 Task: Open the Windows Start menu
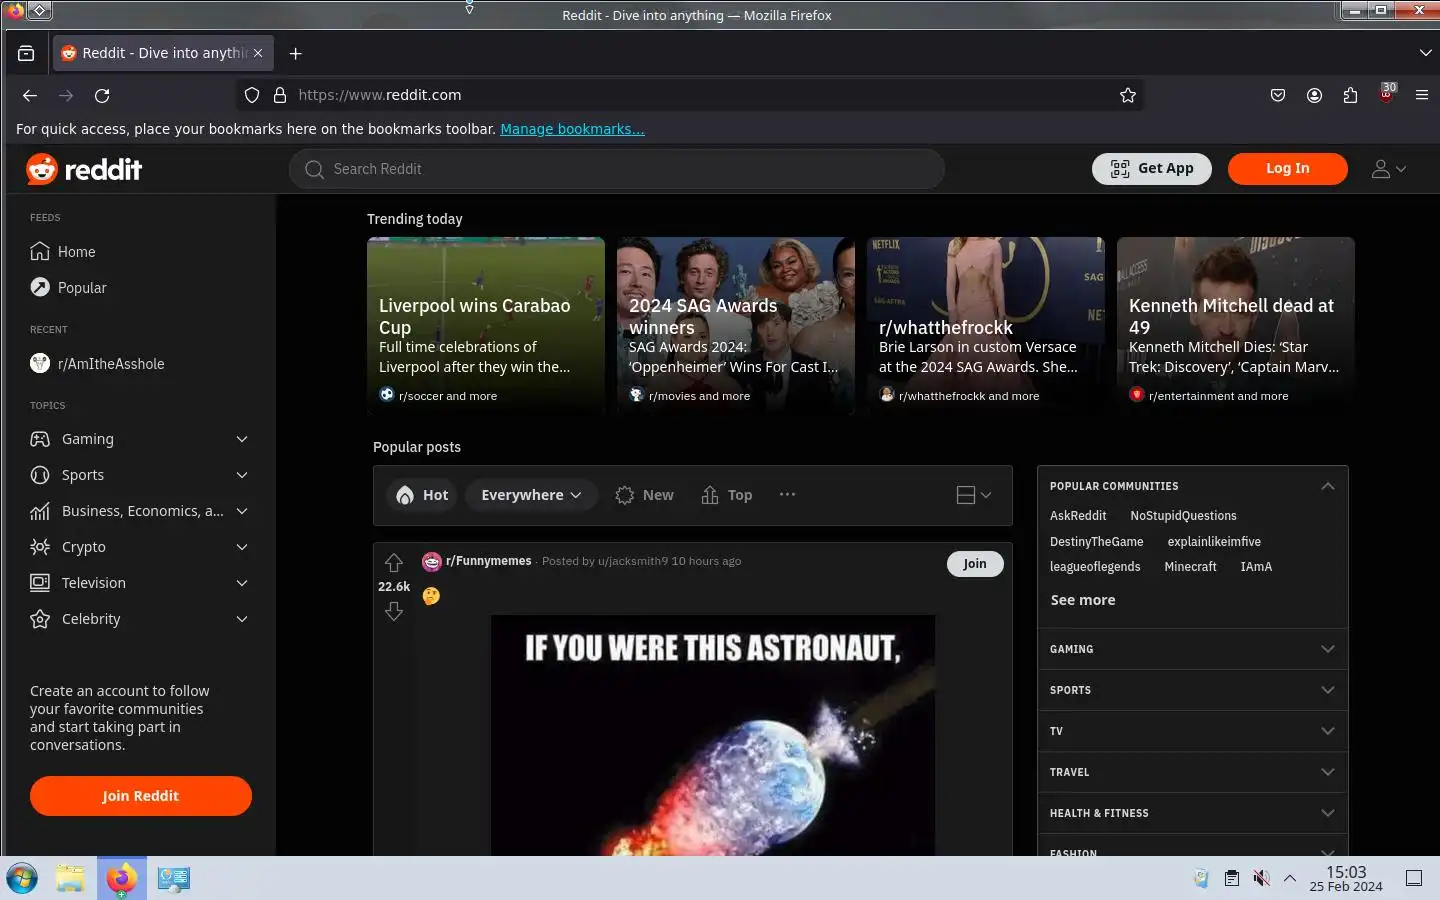tap(22, 879)
